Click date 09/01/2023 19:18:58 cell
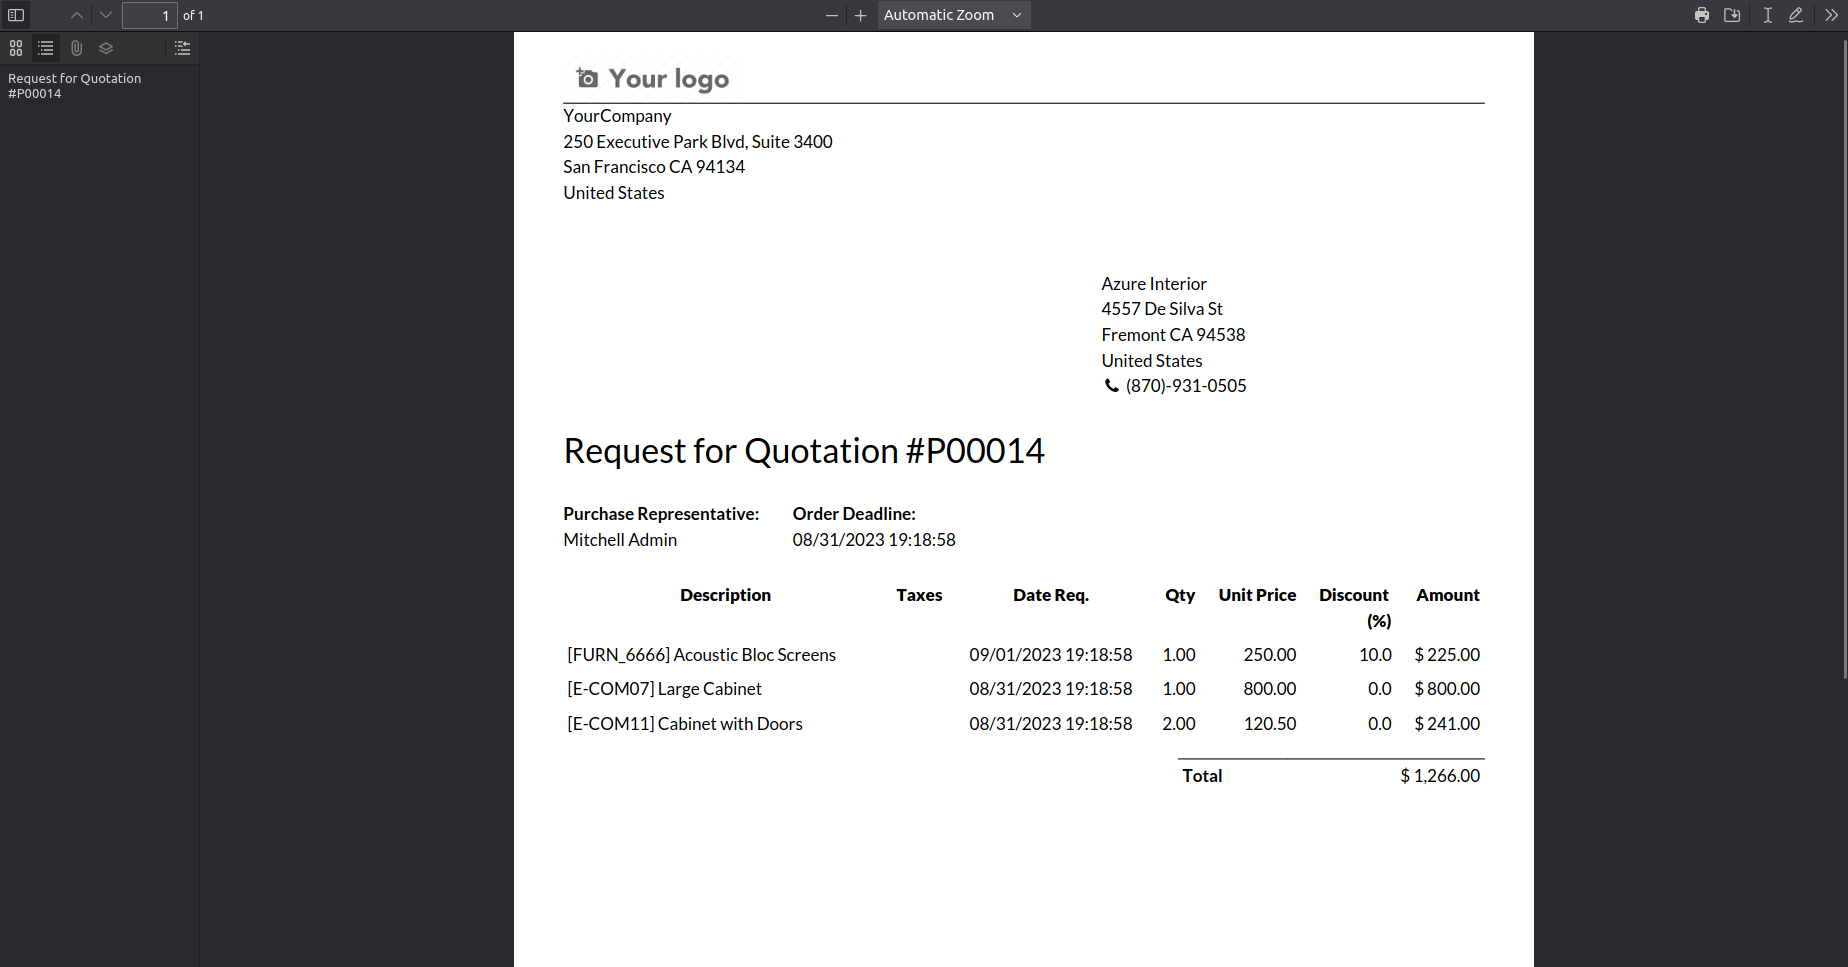This screenshot has width=1848, height=967. tap(1050, 655)
